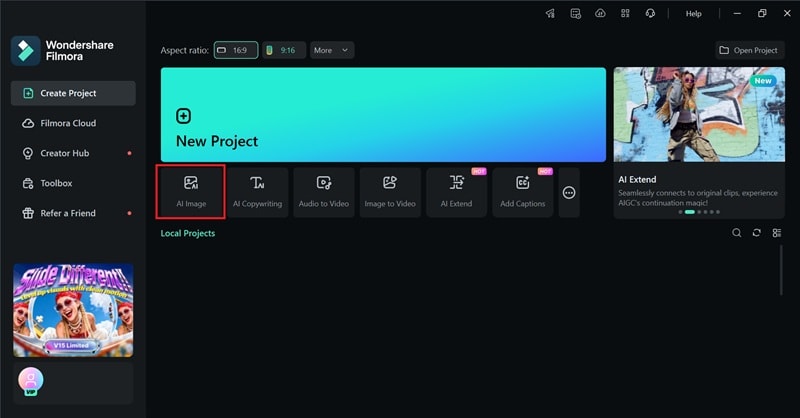800x418 pixels.
Task: Click the Wondershare Filmora logo
Action: click(x=26, y=51)
